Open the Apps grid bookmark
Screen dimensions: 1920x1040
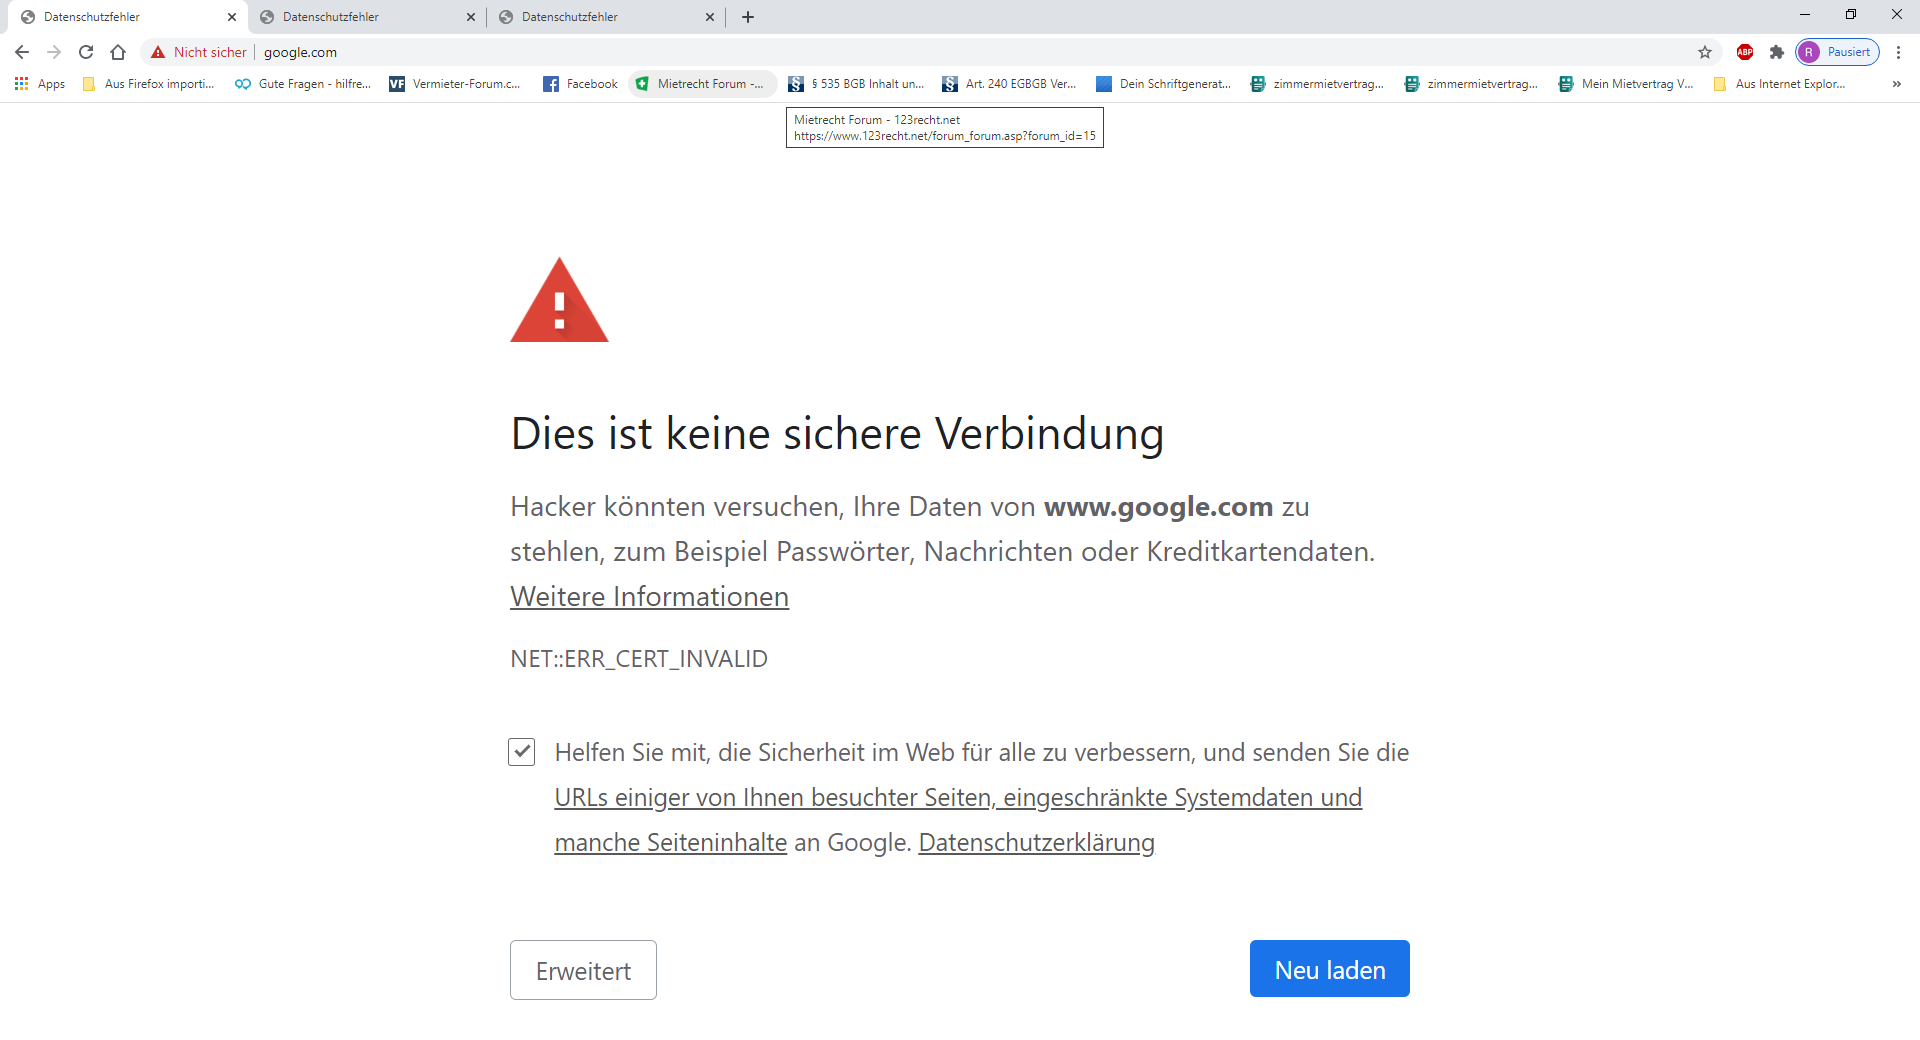(40, 84)
